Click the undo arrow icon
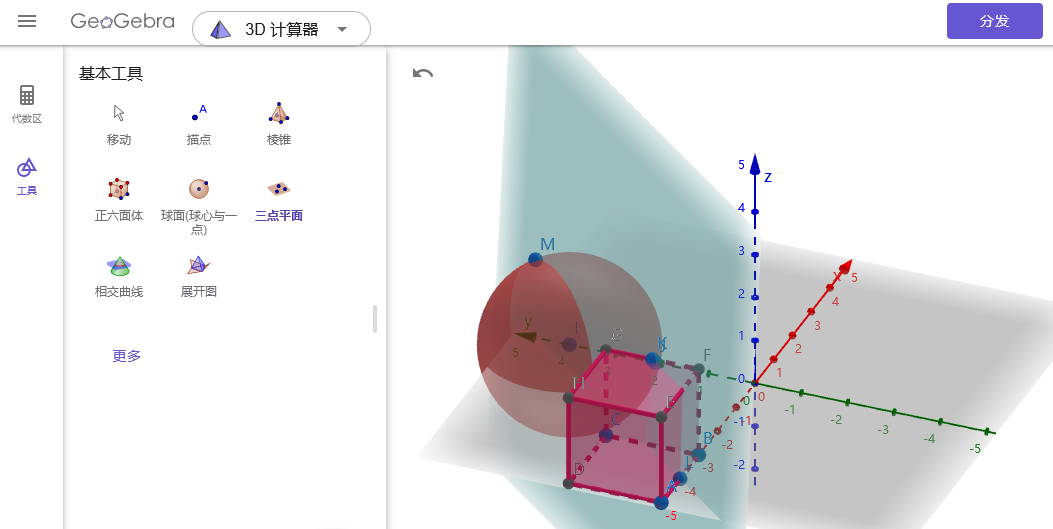1053x529 pixels. [x=423, y=73]
